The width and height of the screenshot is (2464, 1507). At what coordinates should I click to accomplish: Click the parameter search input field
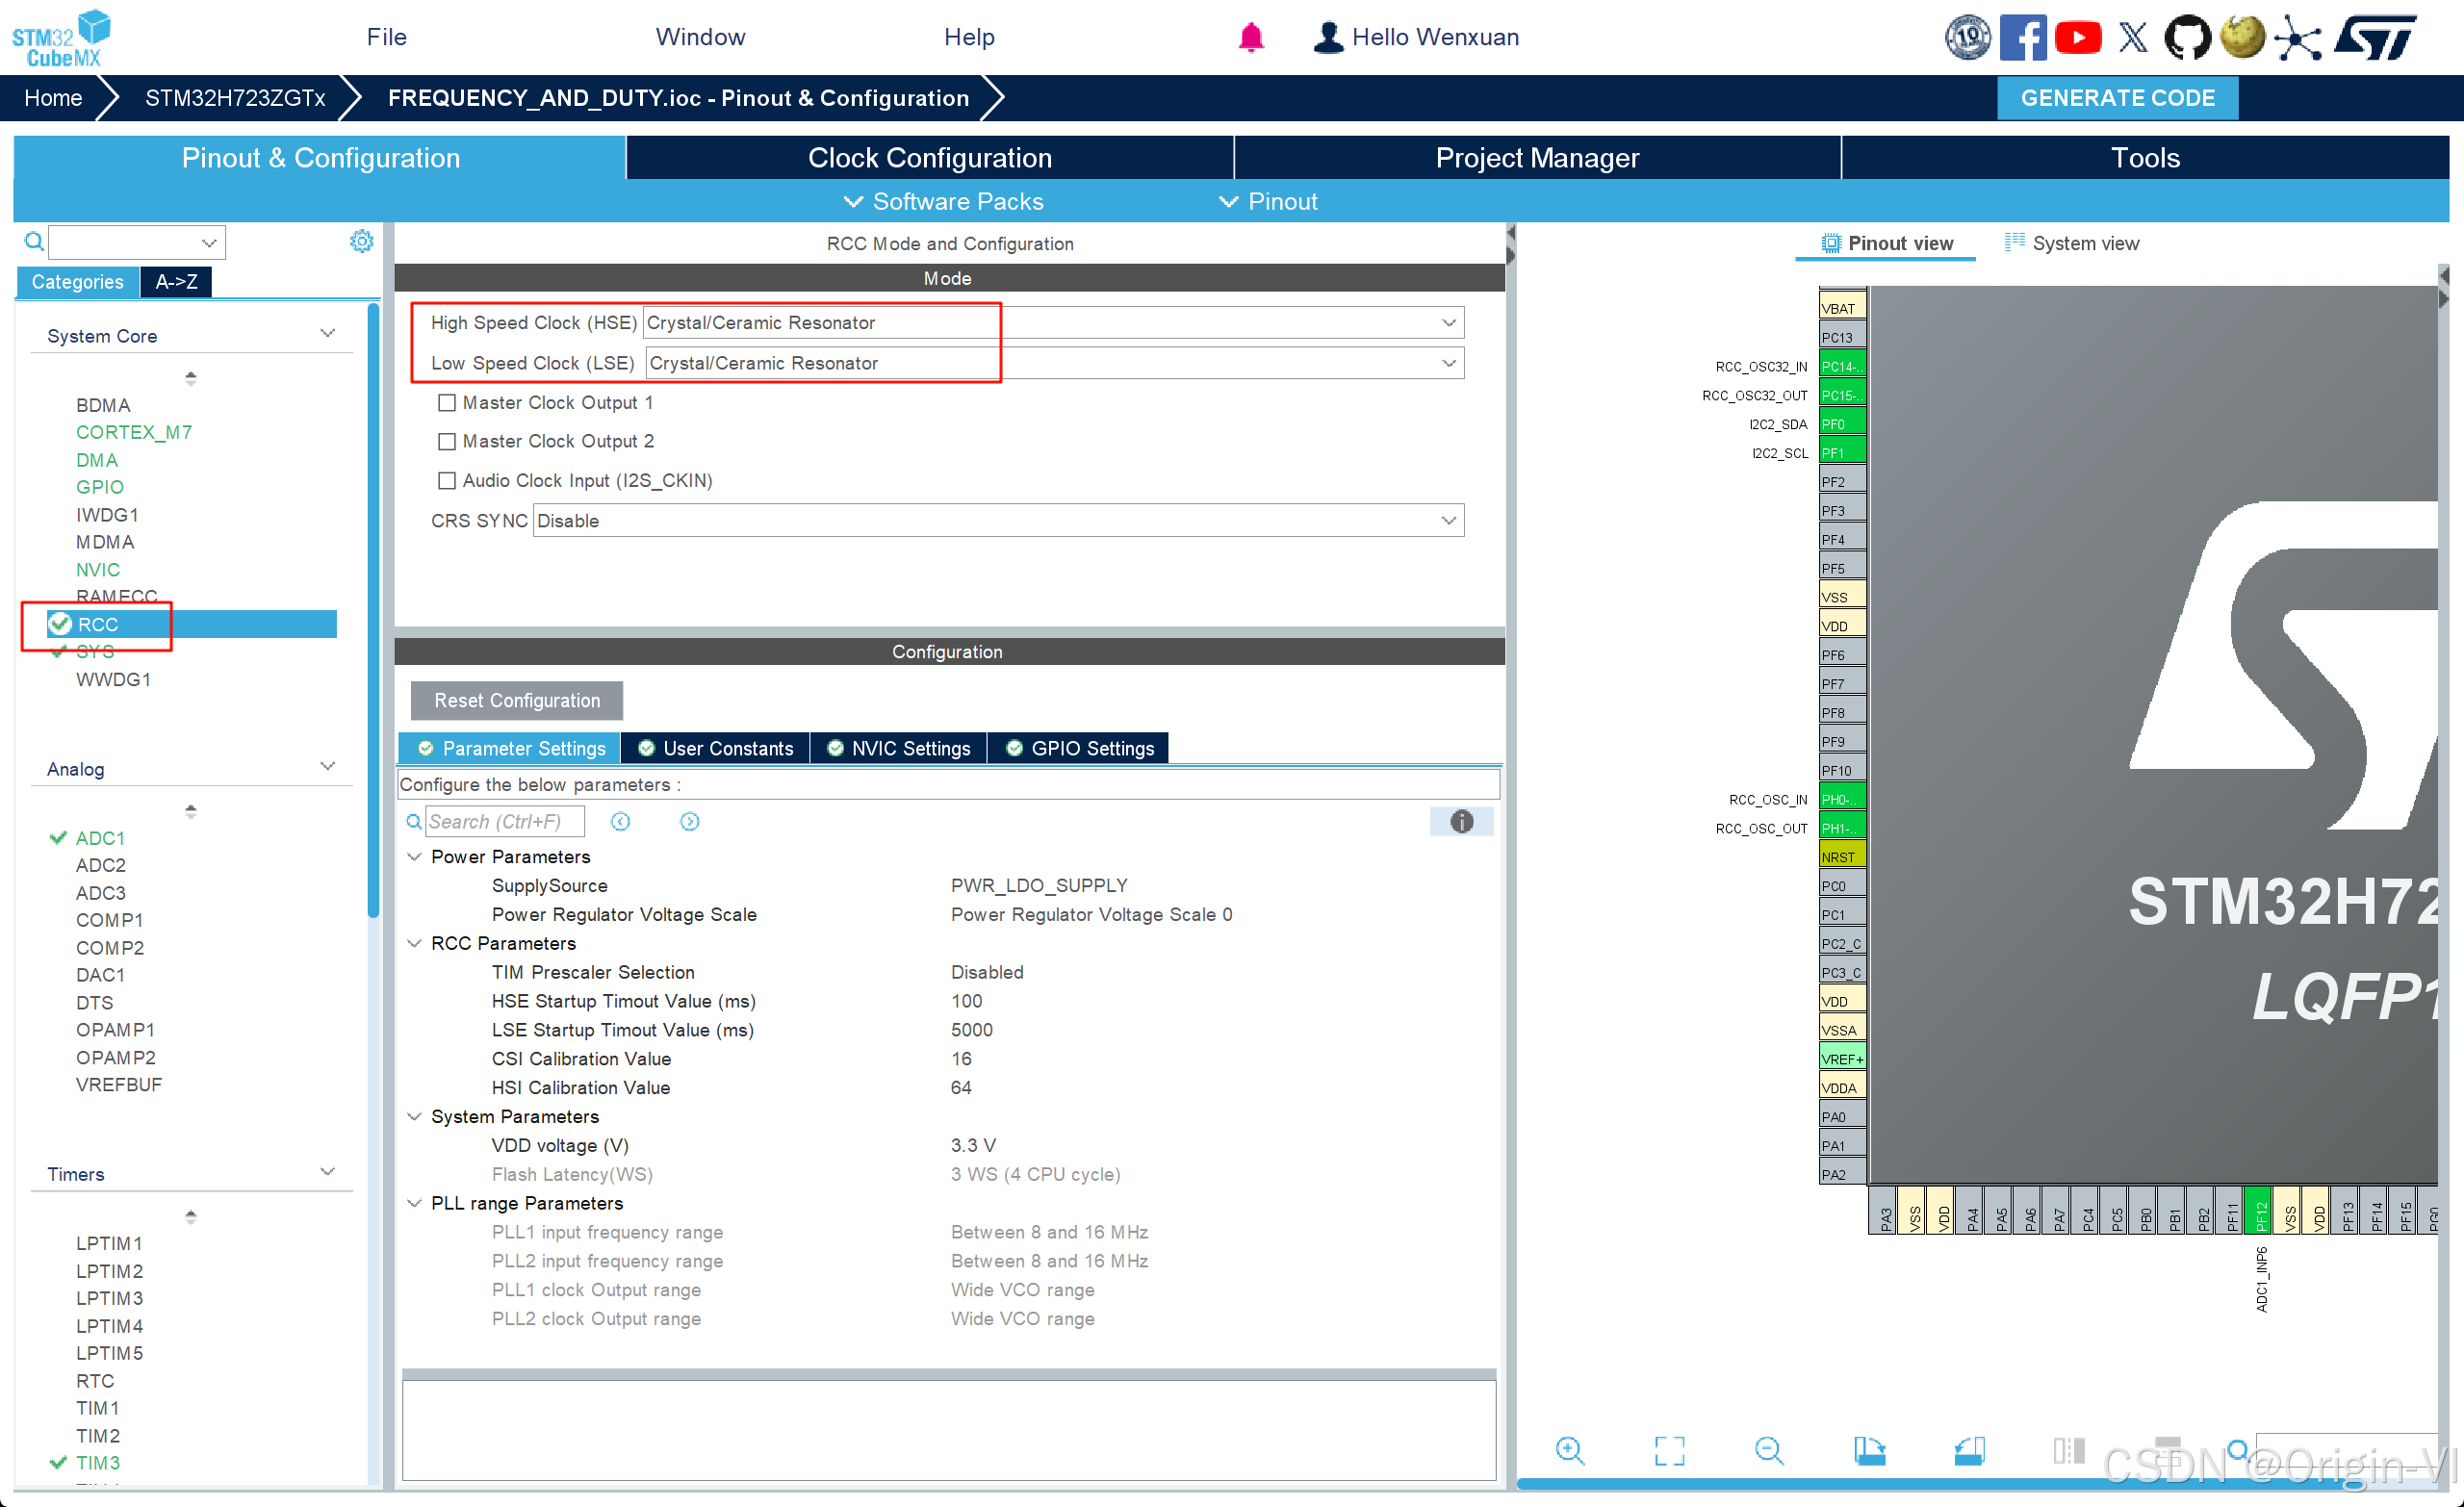click(x=504, y=822)
